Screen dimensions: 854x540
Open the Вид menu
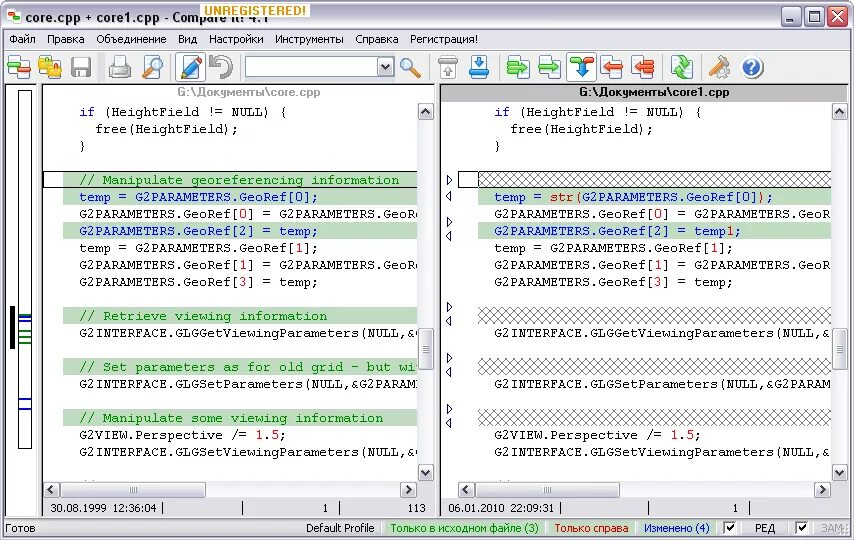pyautogui.click(x=187, y=39)
